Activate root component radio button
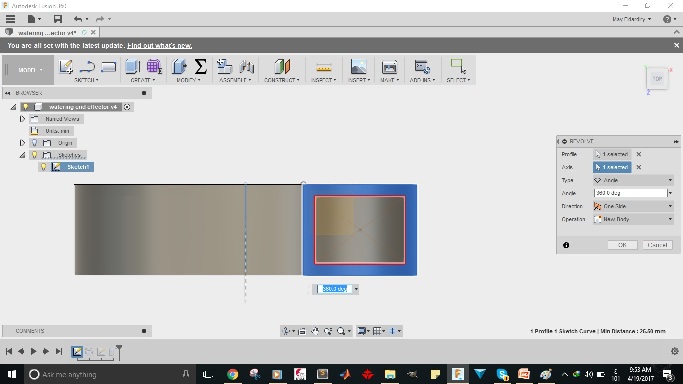 [x=127, y=107]
